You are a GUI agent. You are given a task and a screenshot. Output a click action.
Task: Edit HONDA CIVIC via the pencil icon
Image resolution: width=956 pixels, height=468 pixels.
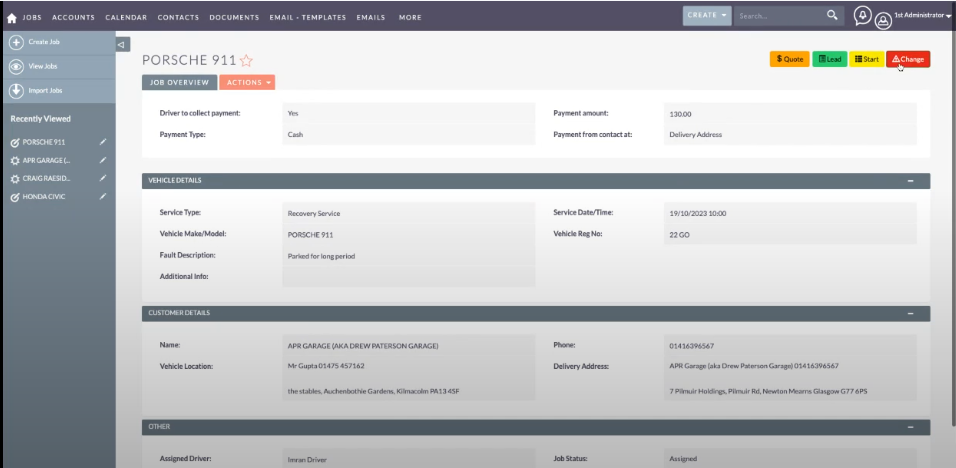tap(103, 197)
